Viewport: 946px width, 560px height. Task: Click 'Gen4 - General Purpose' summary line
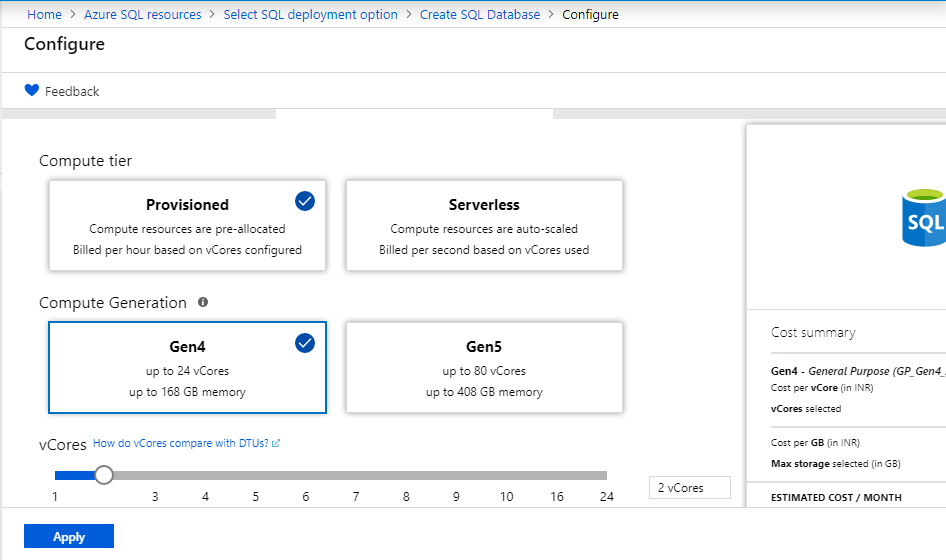[x=858, y=371]
